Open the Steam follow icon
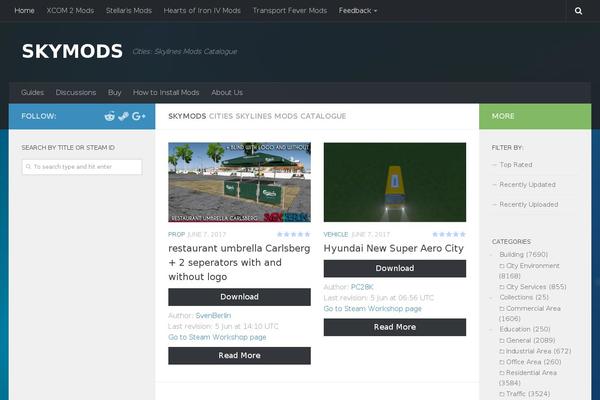 coord(124,116)
